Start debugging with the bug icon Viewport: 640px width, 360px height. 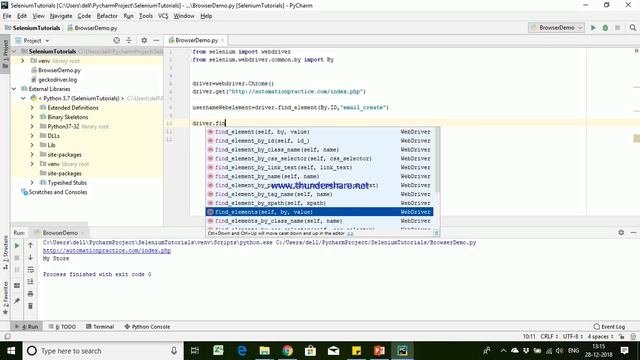coord(605,28)
